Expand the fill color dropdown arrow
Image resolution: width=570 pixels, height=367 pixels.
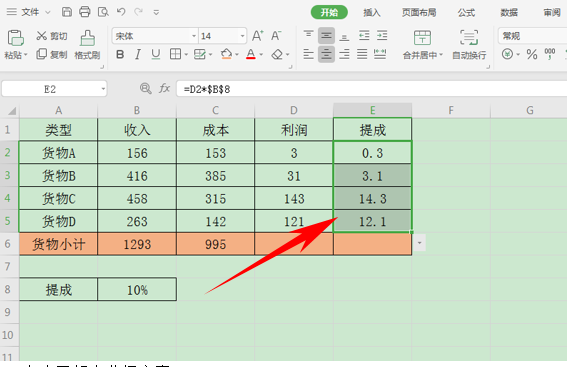coord(237,55)
